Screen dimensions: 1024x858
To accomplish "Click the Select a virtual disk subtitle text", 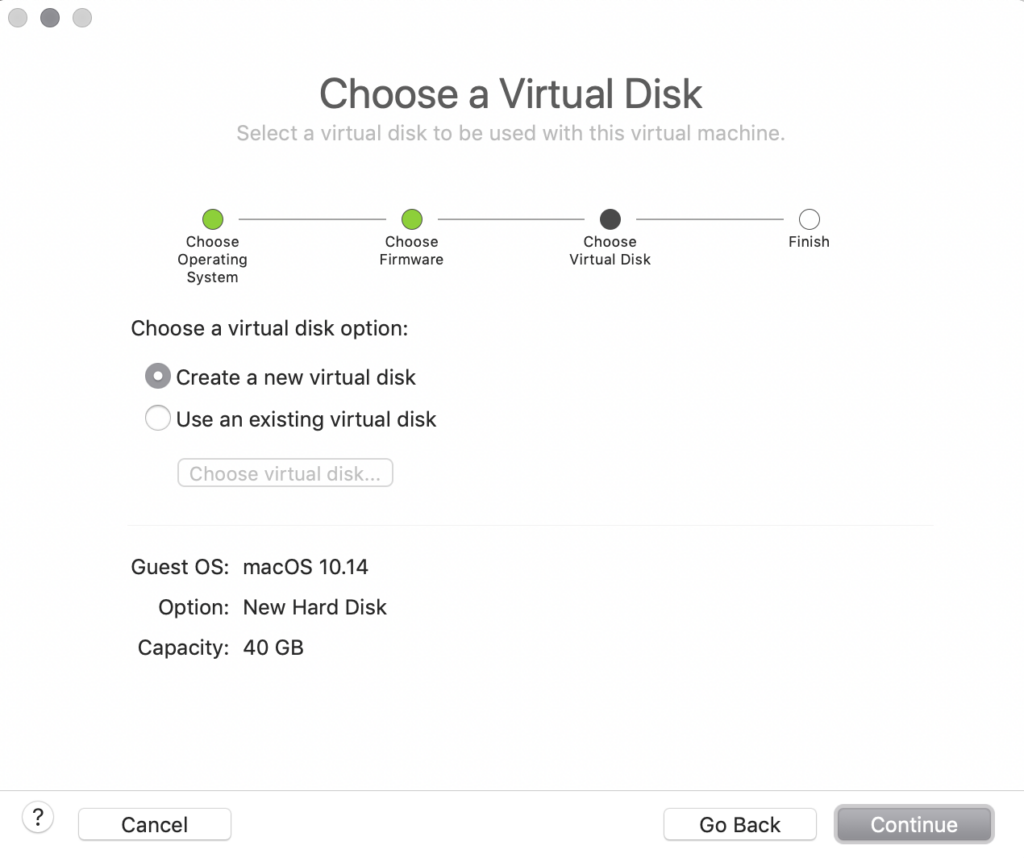I will [x=510, y=133].
